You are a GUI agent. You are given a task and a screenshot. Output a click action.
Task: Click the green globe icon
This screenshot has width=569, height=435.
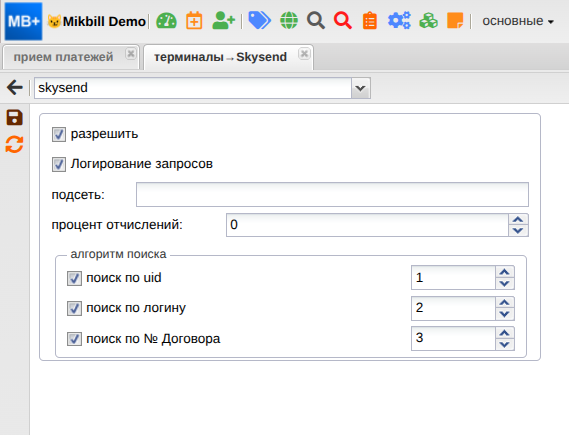pos(289,20)
